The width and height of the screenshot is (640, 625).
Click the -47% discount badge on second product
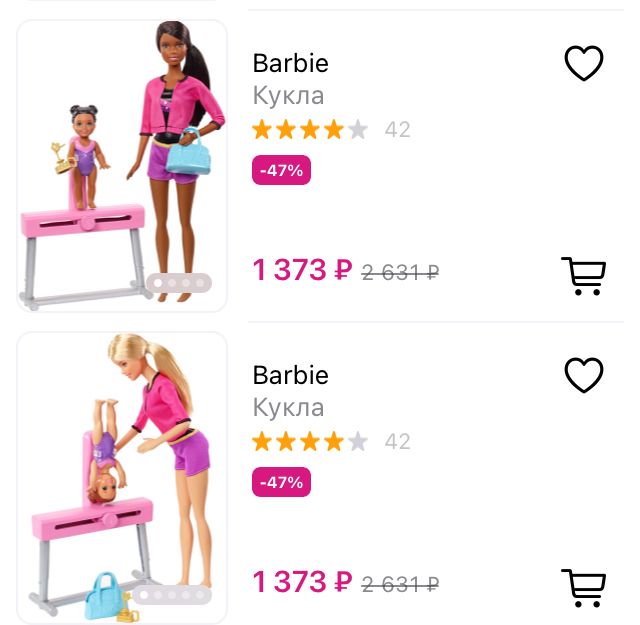[x=281, y=482]
